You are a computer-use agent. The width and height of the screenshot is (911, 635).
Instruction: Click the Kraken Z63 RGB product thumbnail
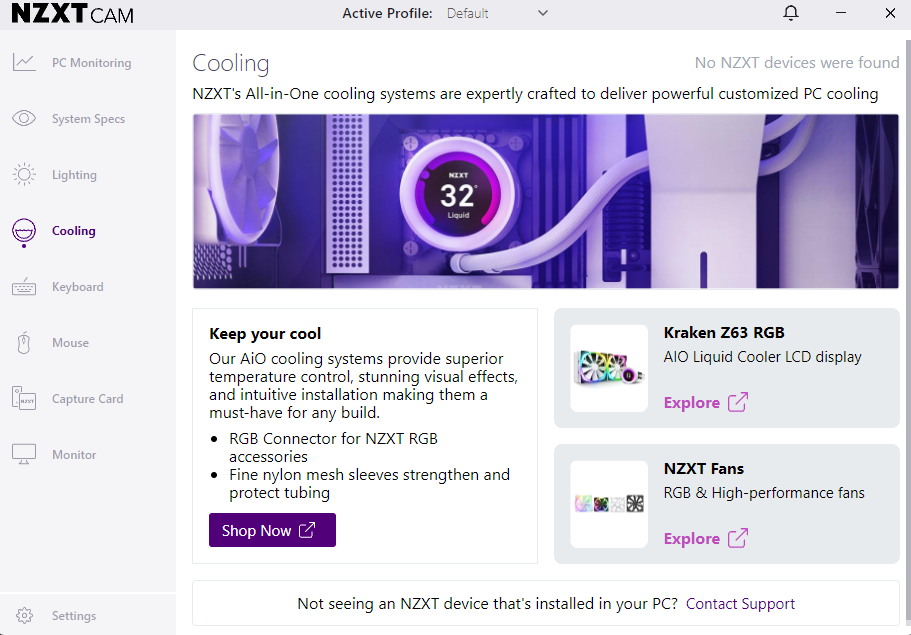[x=609, y=368]
